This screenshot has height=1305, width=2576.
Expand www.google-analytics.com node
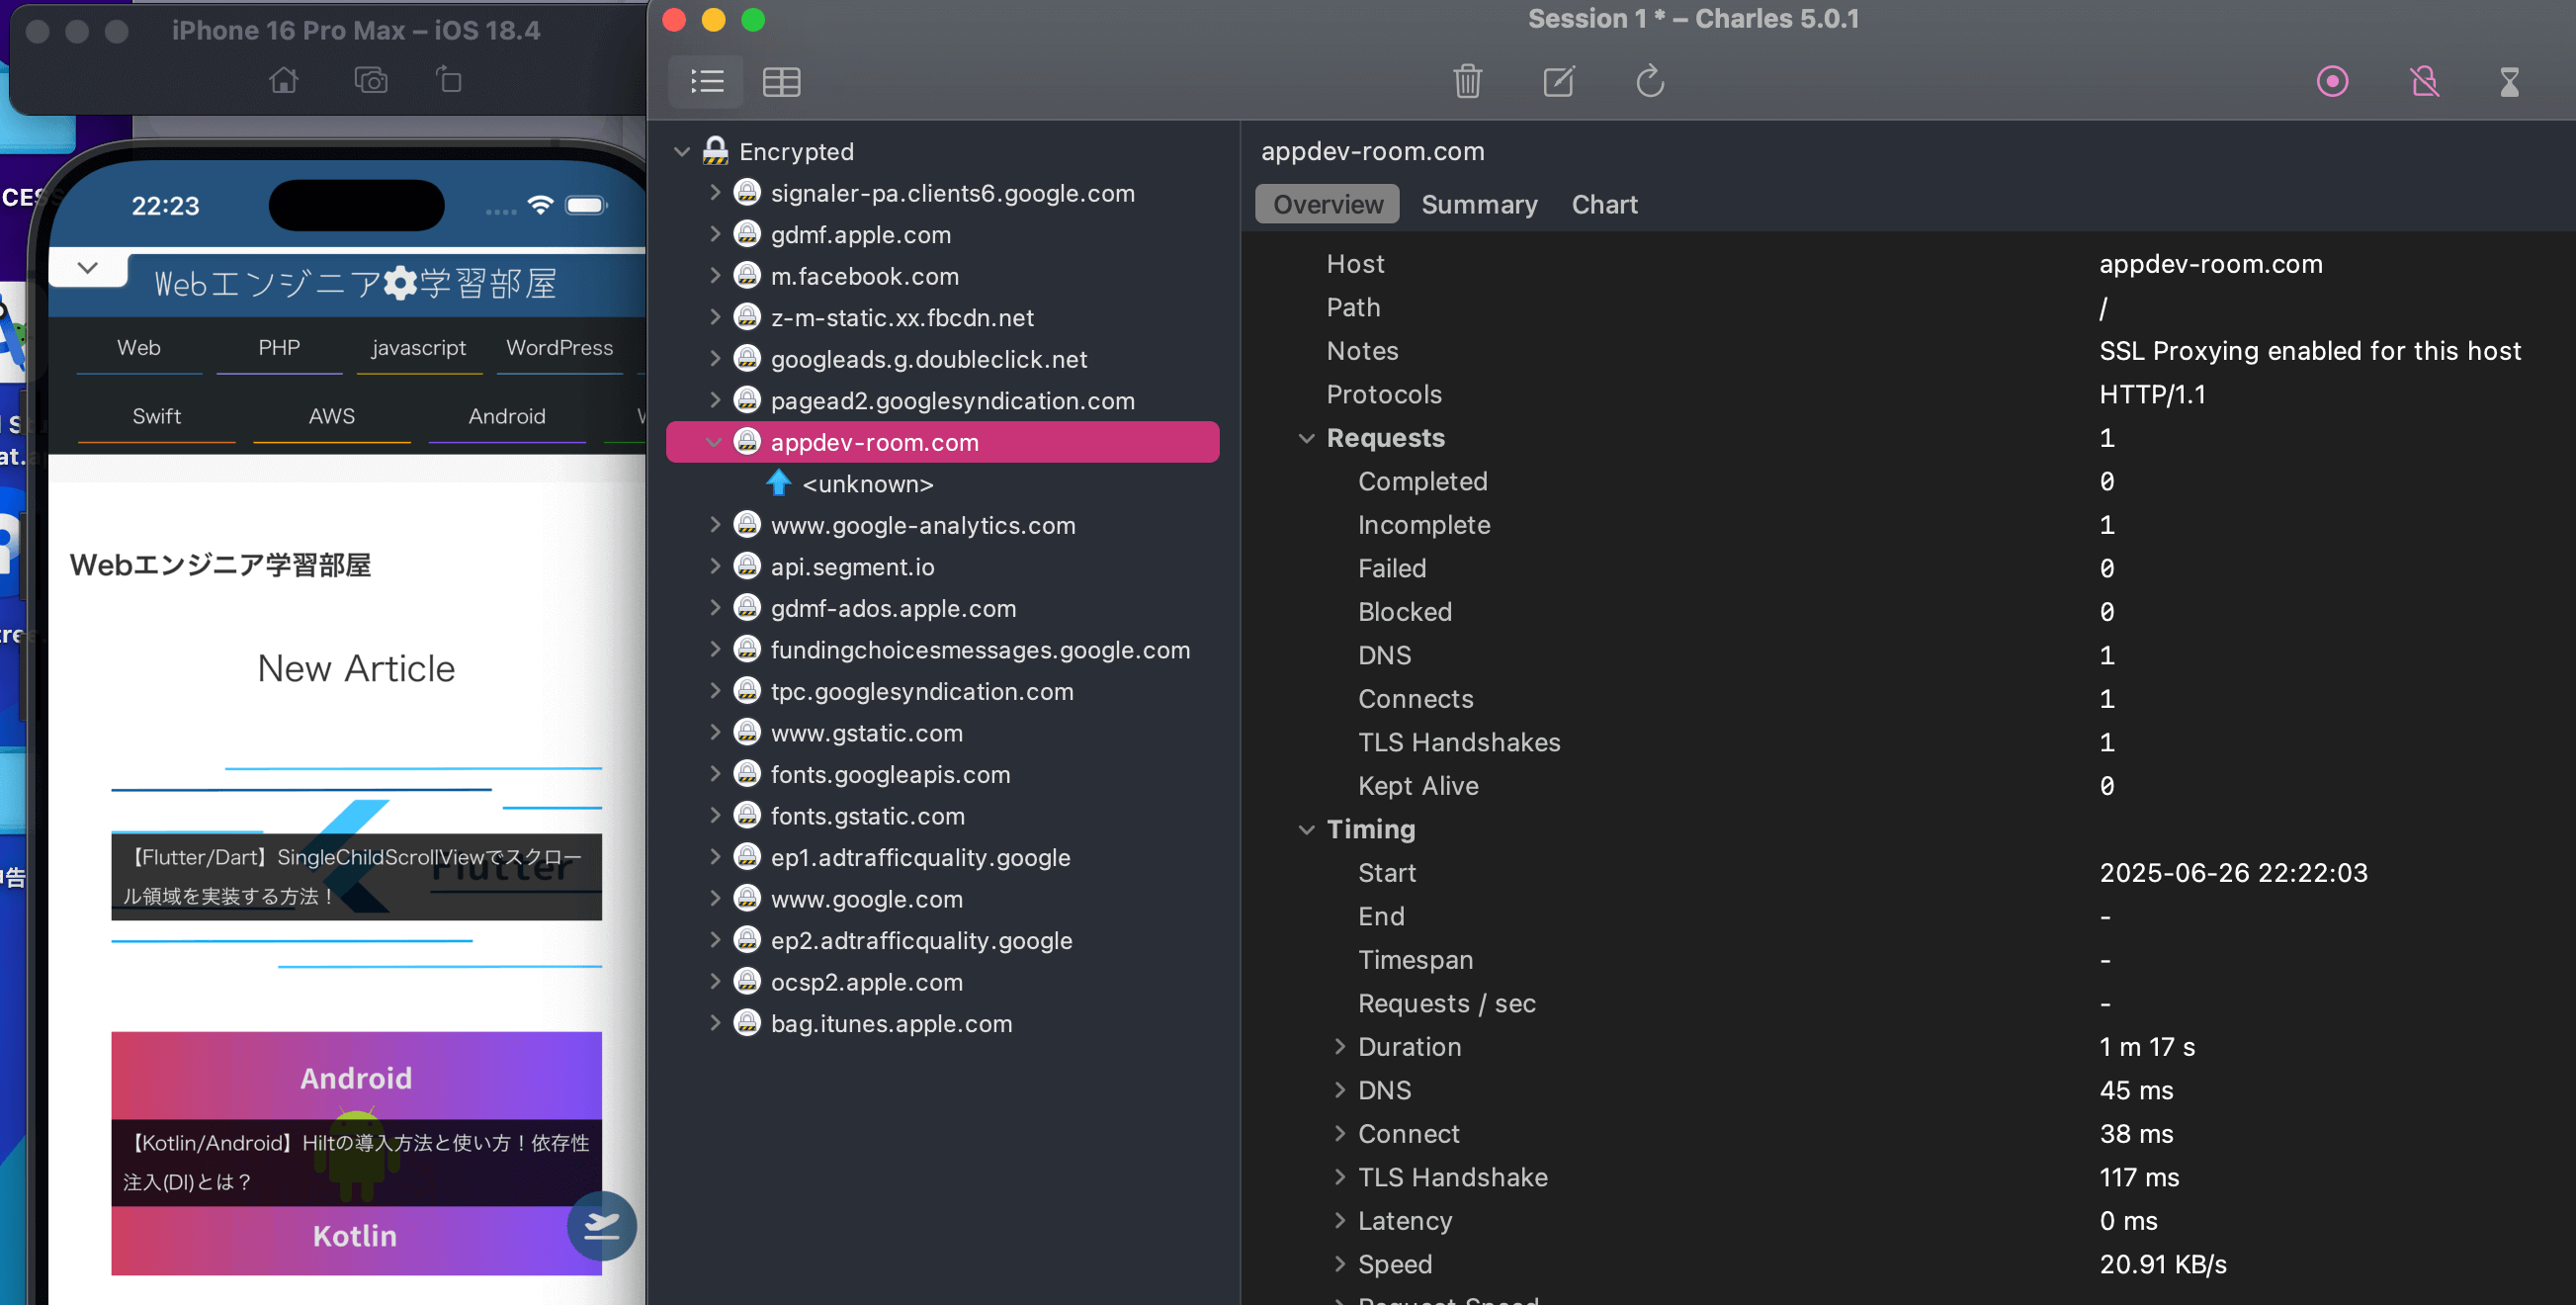[714, 524]
